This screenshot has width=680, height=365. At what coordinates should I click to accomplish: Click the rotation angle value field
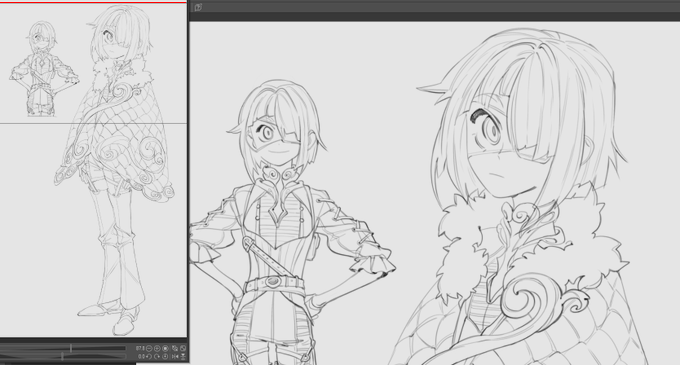click(x=141, y=356)
